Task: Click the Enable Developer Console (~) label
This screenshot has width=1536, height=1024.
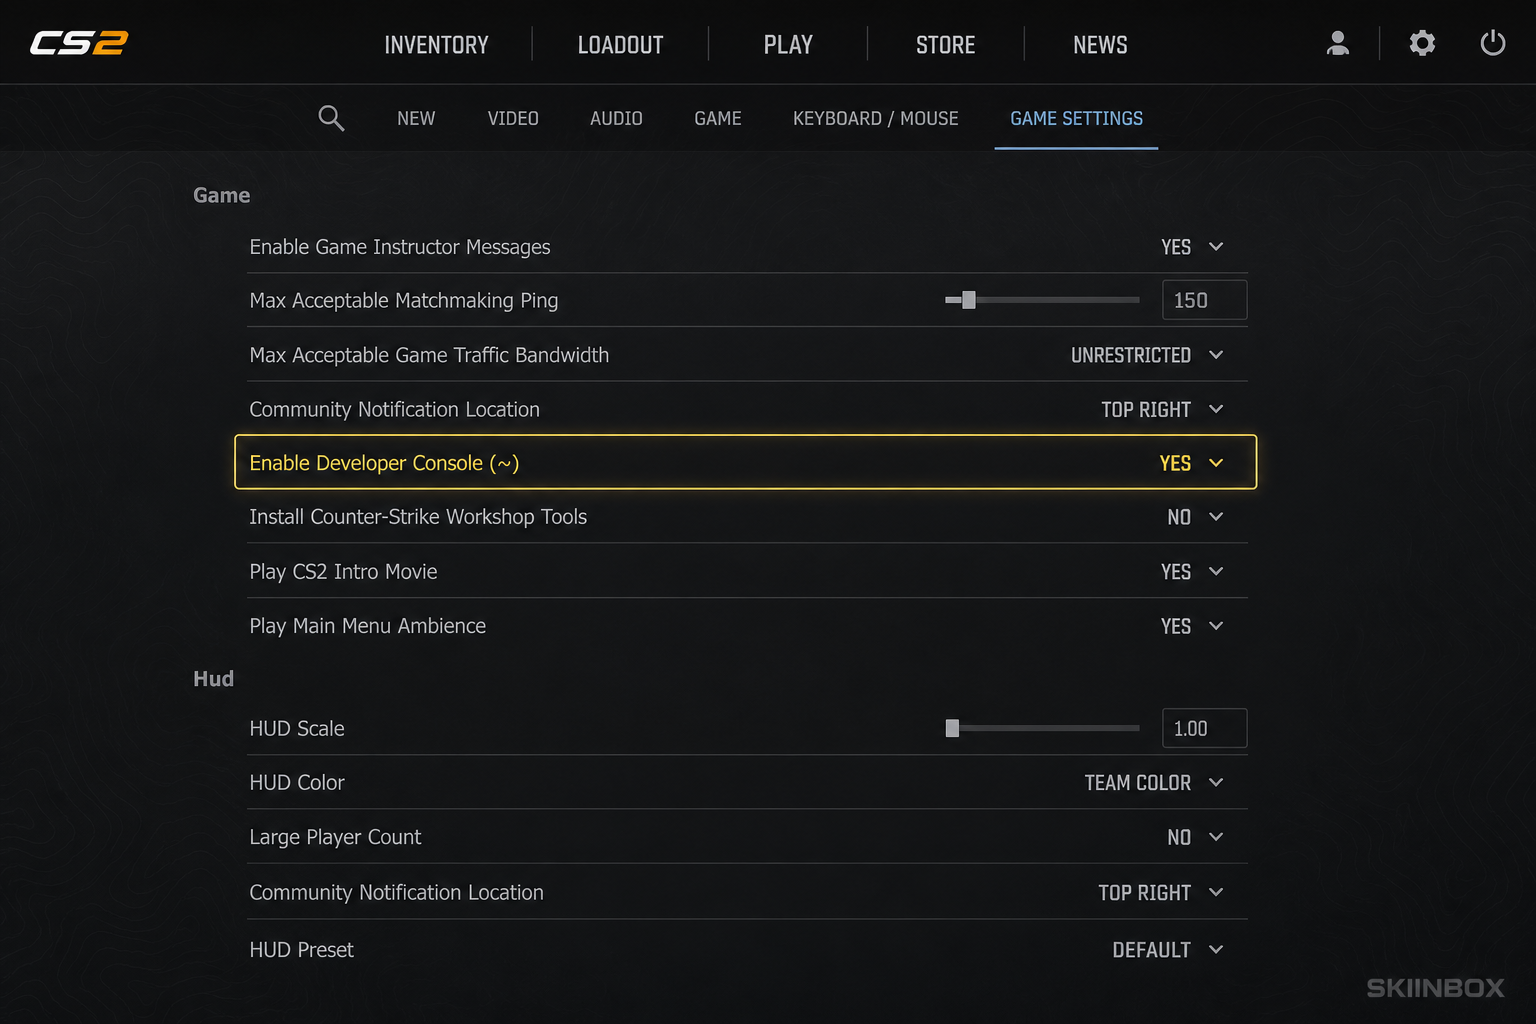Action: [x=384, y=463]
